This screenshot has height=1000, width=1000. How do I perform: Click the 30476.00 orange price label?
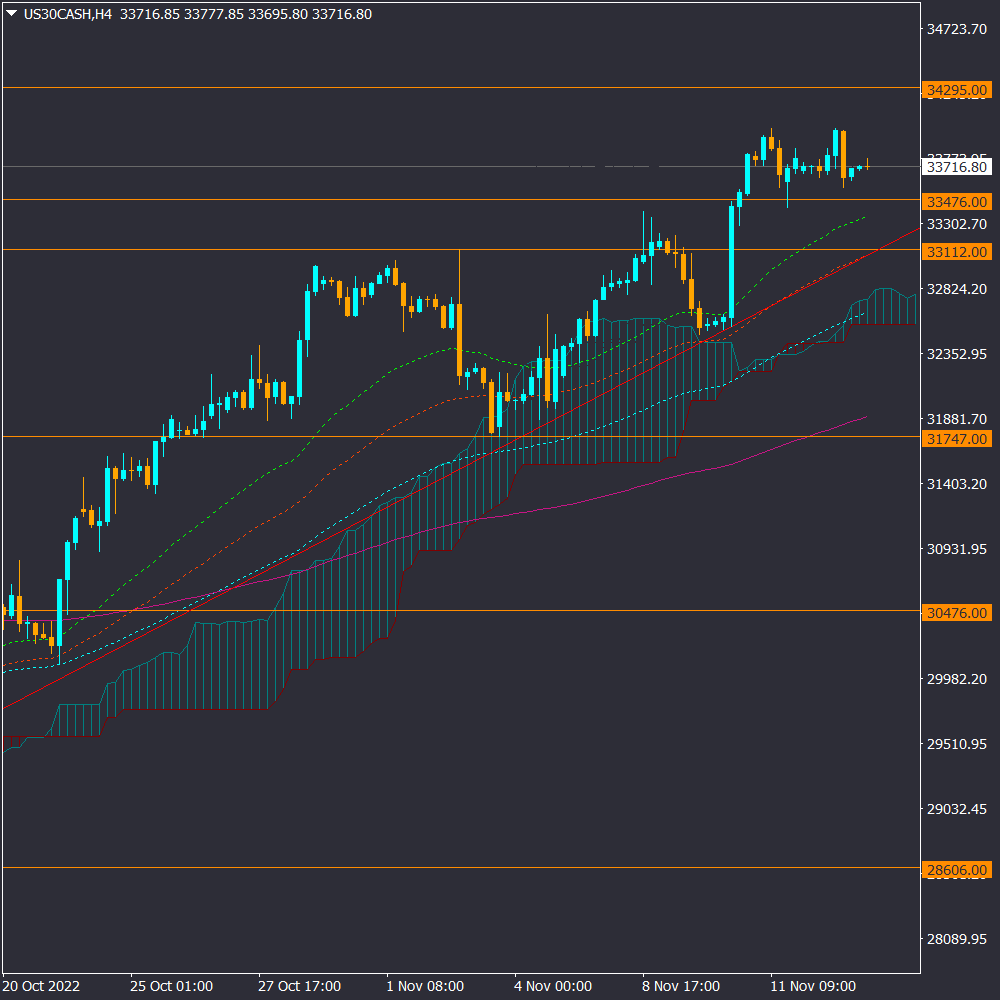(x=957, y=612)
